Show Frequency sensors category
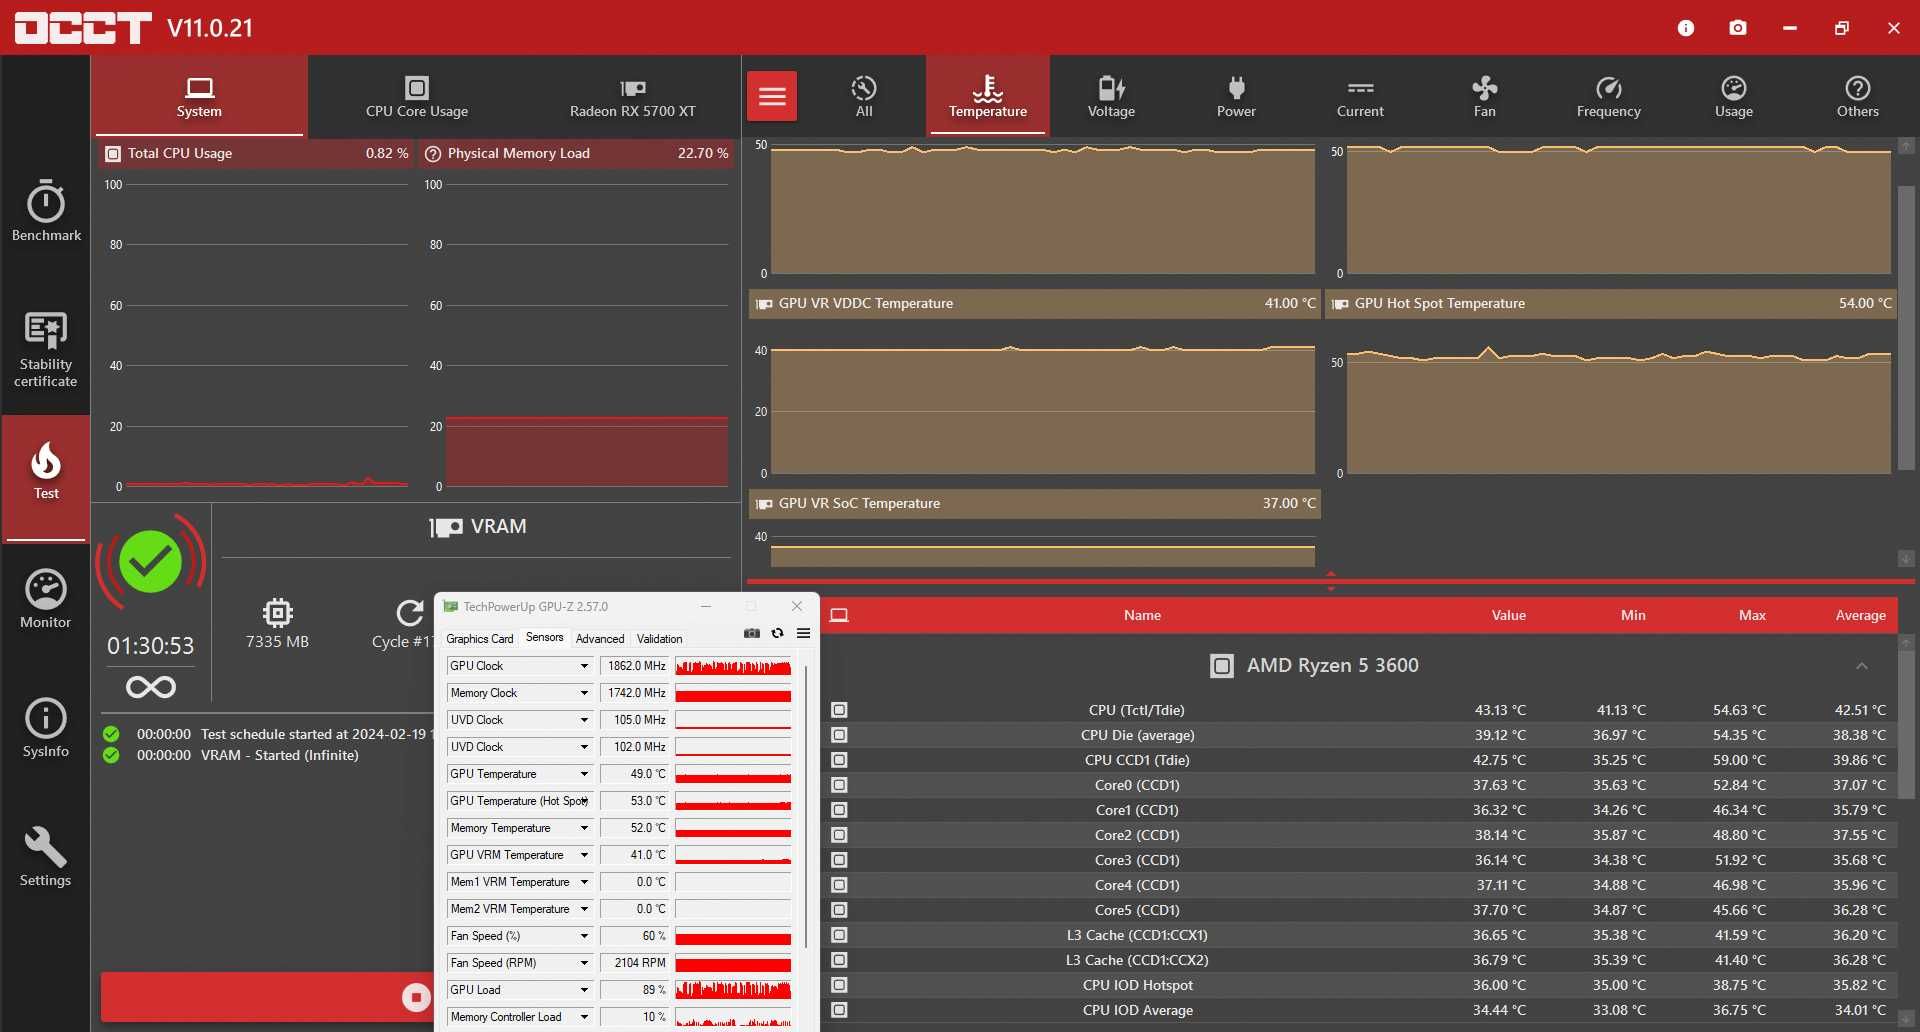 tap(1609, 96)
